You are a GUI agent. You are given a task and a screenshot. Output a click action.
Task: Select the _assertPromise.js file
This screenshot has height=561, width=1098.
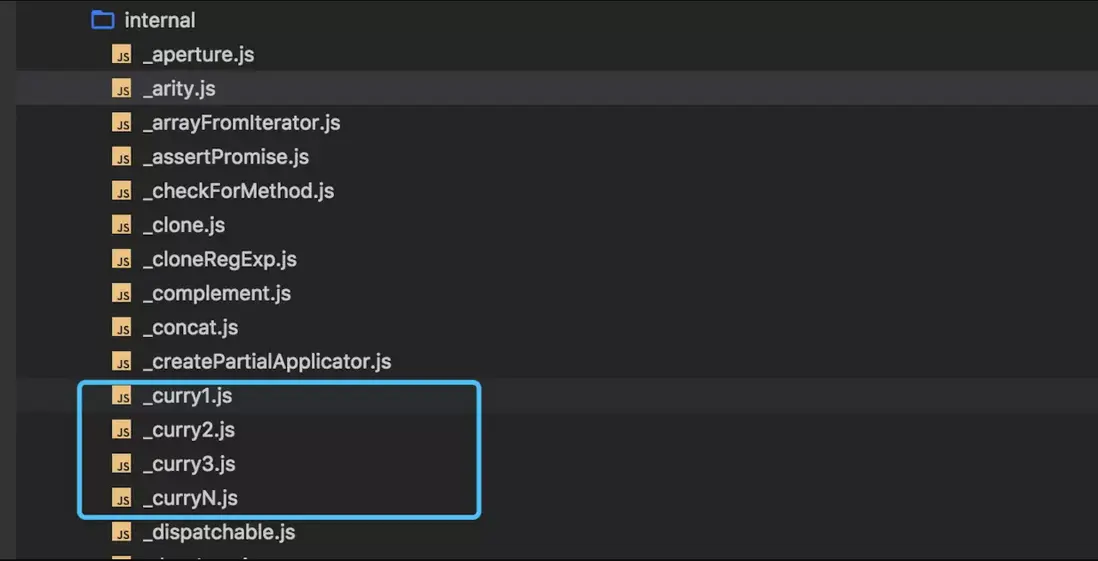coord(225,157)
